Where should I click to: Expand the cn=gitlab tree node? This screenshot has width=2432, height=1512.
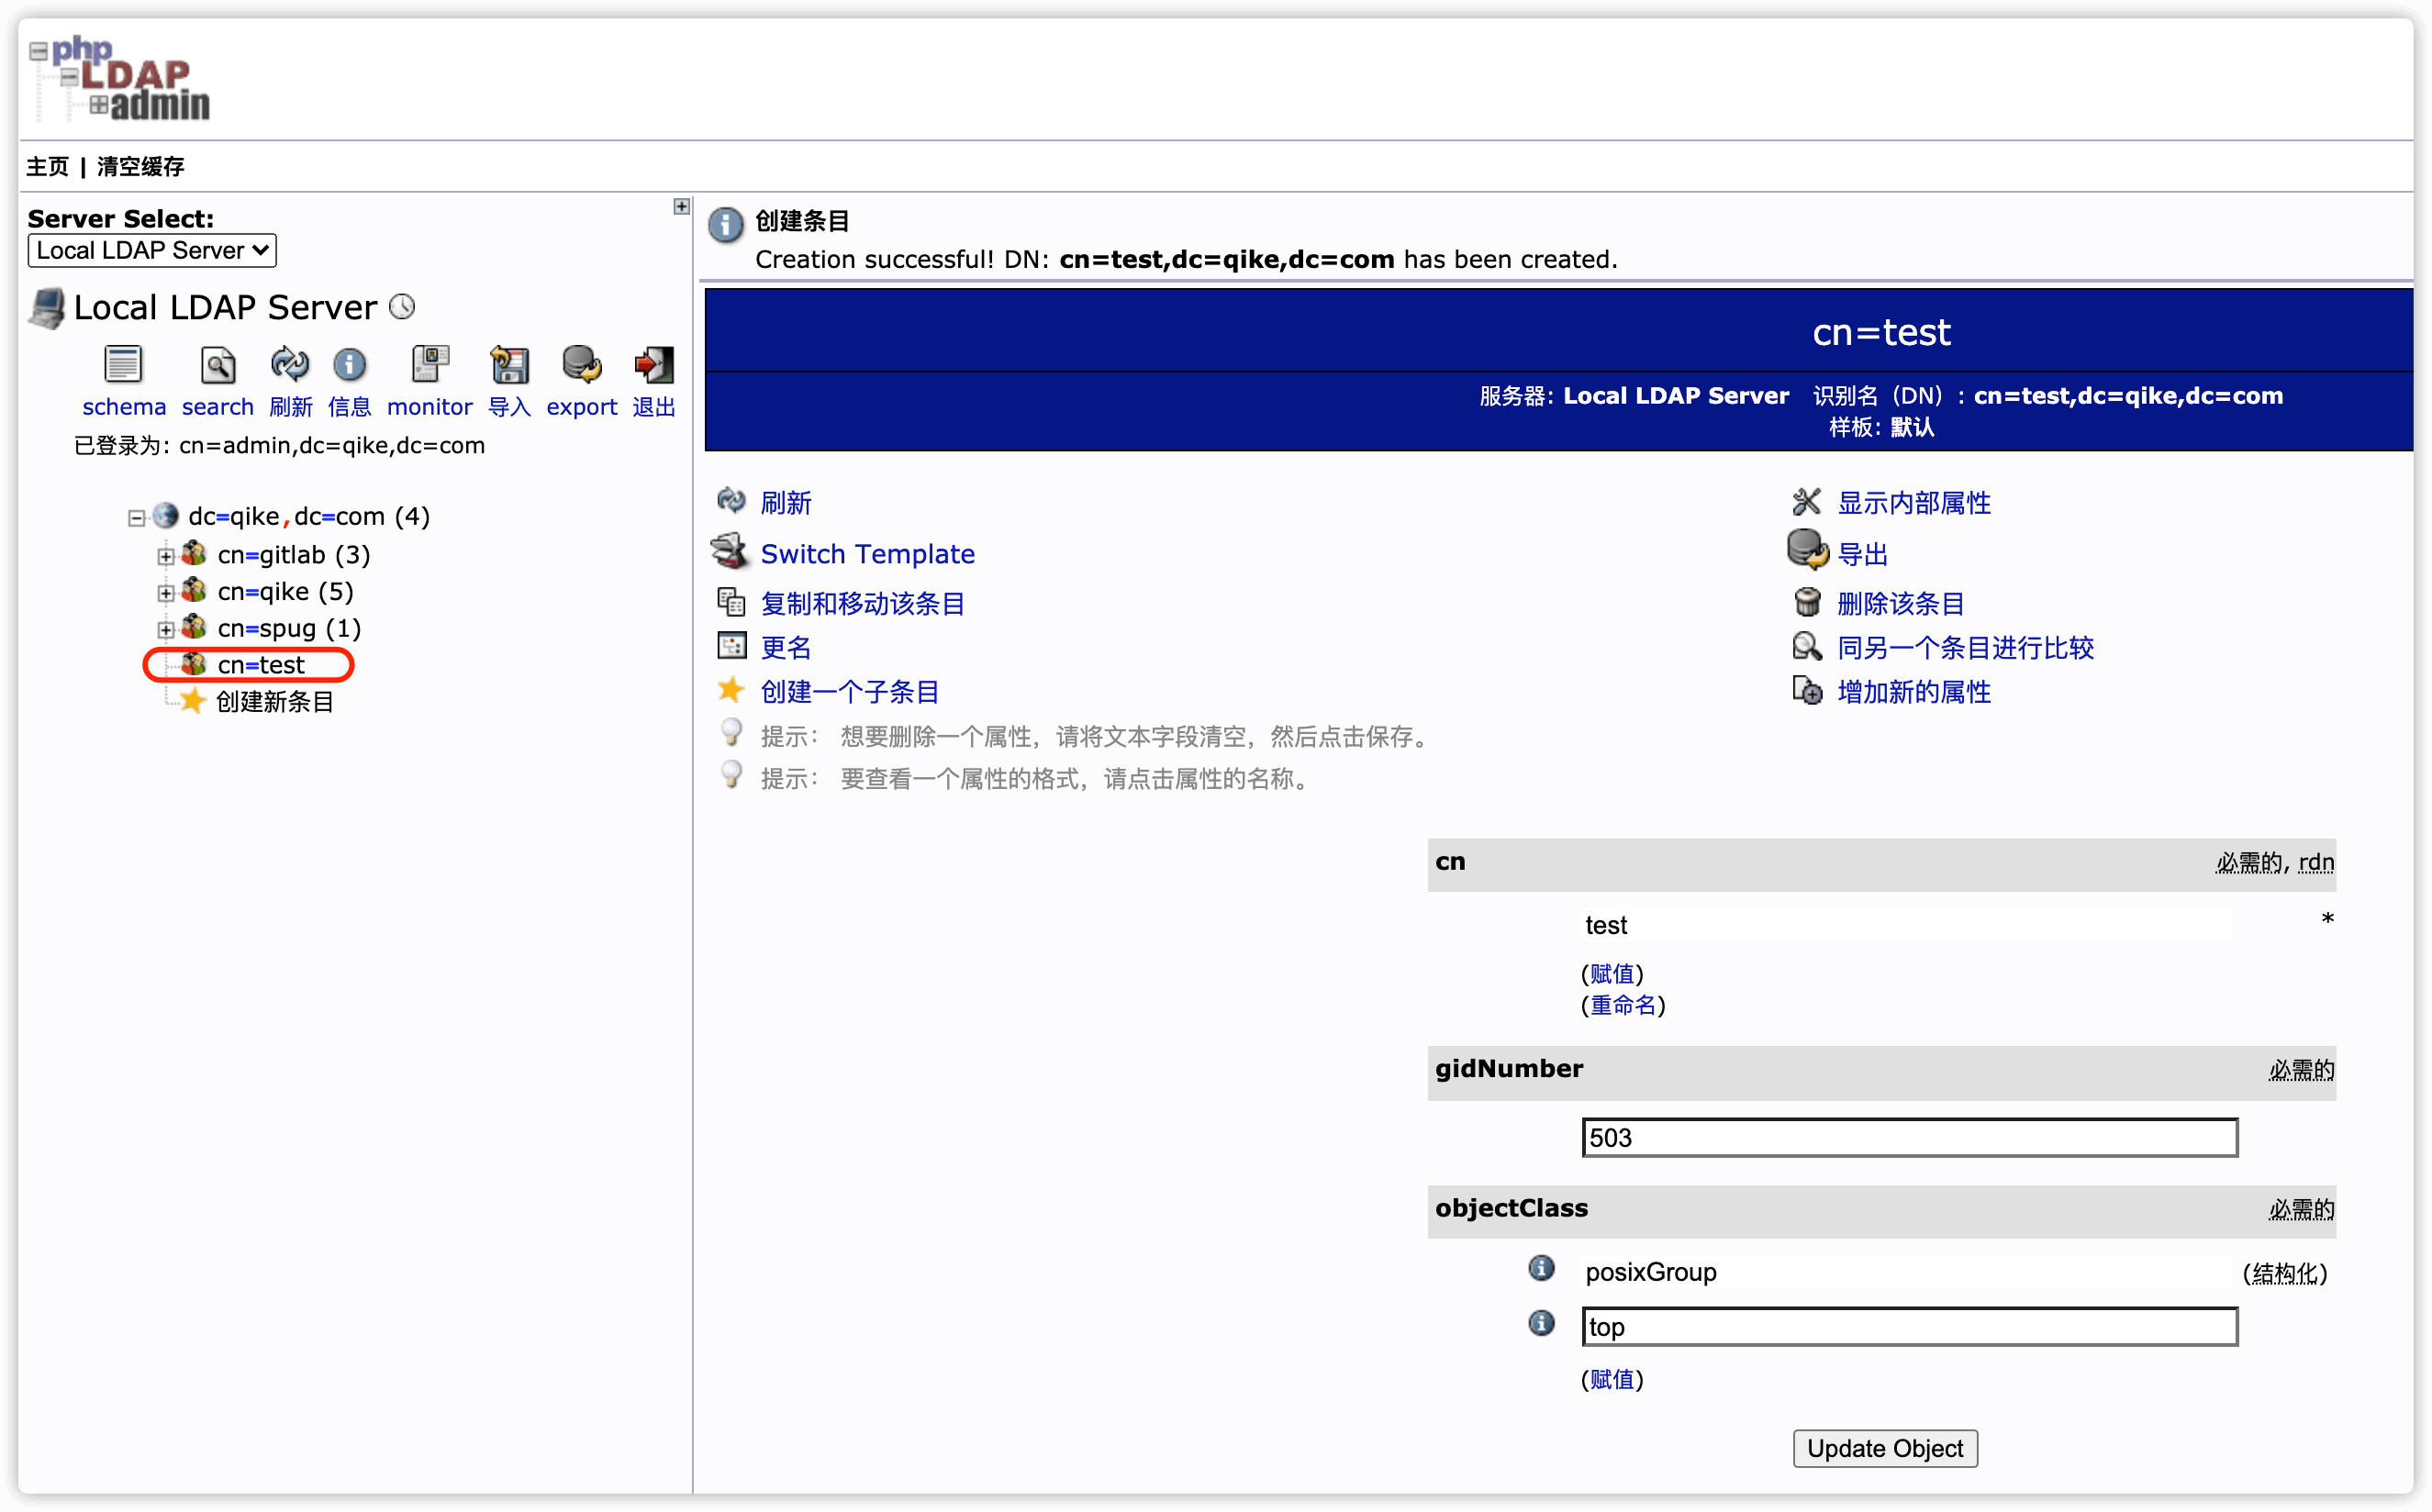tap(166, 556)
